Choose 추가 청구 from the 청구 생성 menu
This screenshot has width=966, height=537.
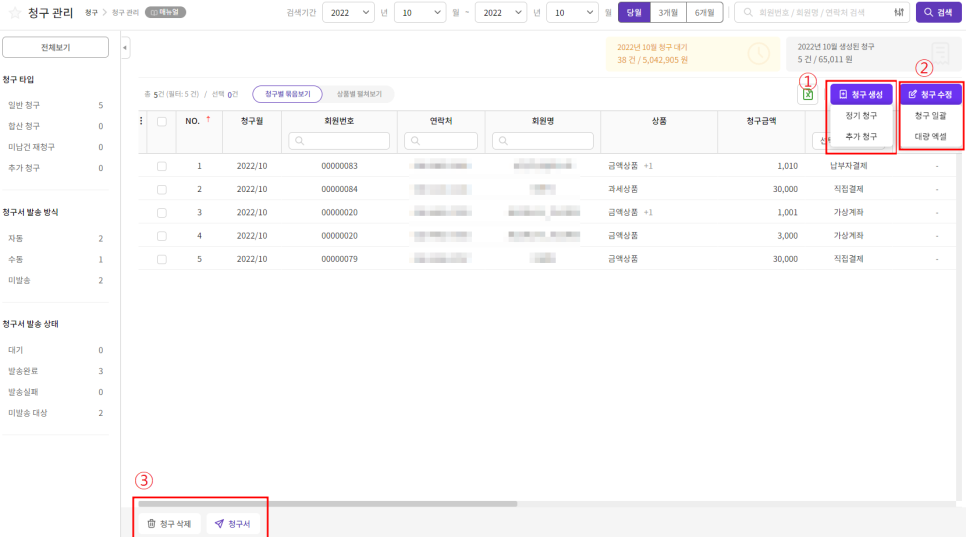tap(861, 137)
